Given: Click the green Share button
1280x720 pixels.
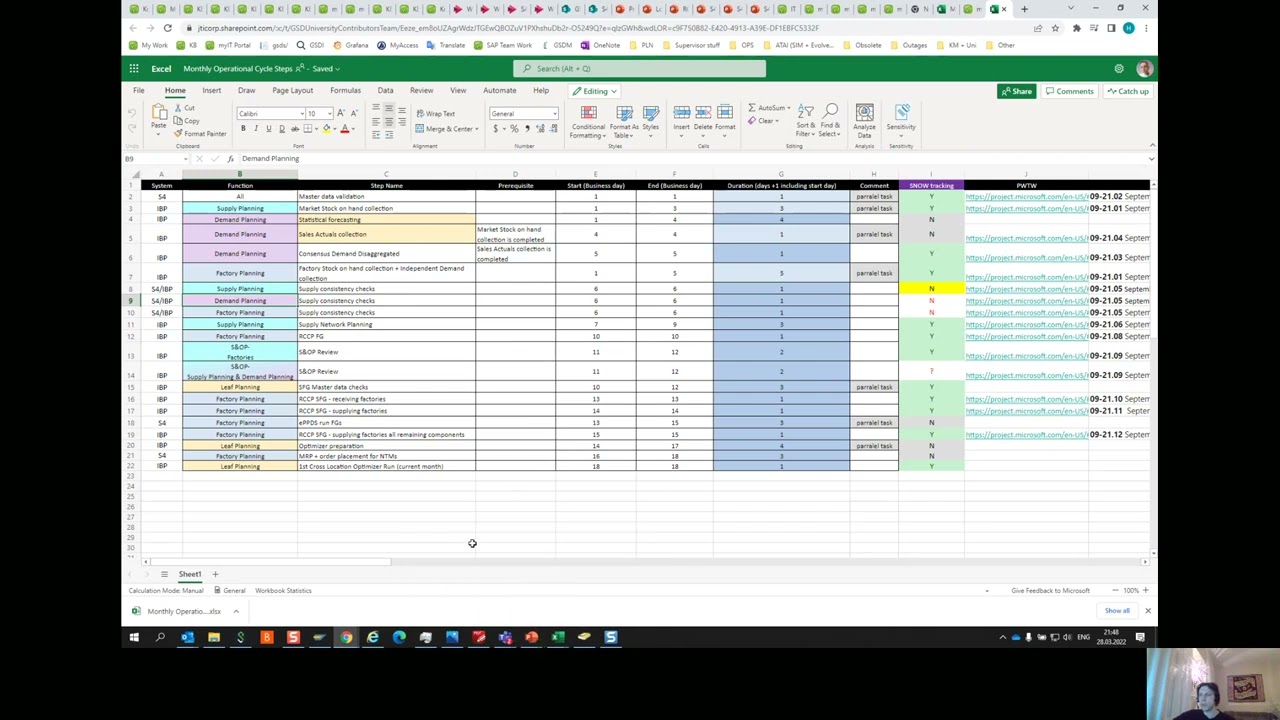Looking at the screenshot, I should [1017, 91].
